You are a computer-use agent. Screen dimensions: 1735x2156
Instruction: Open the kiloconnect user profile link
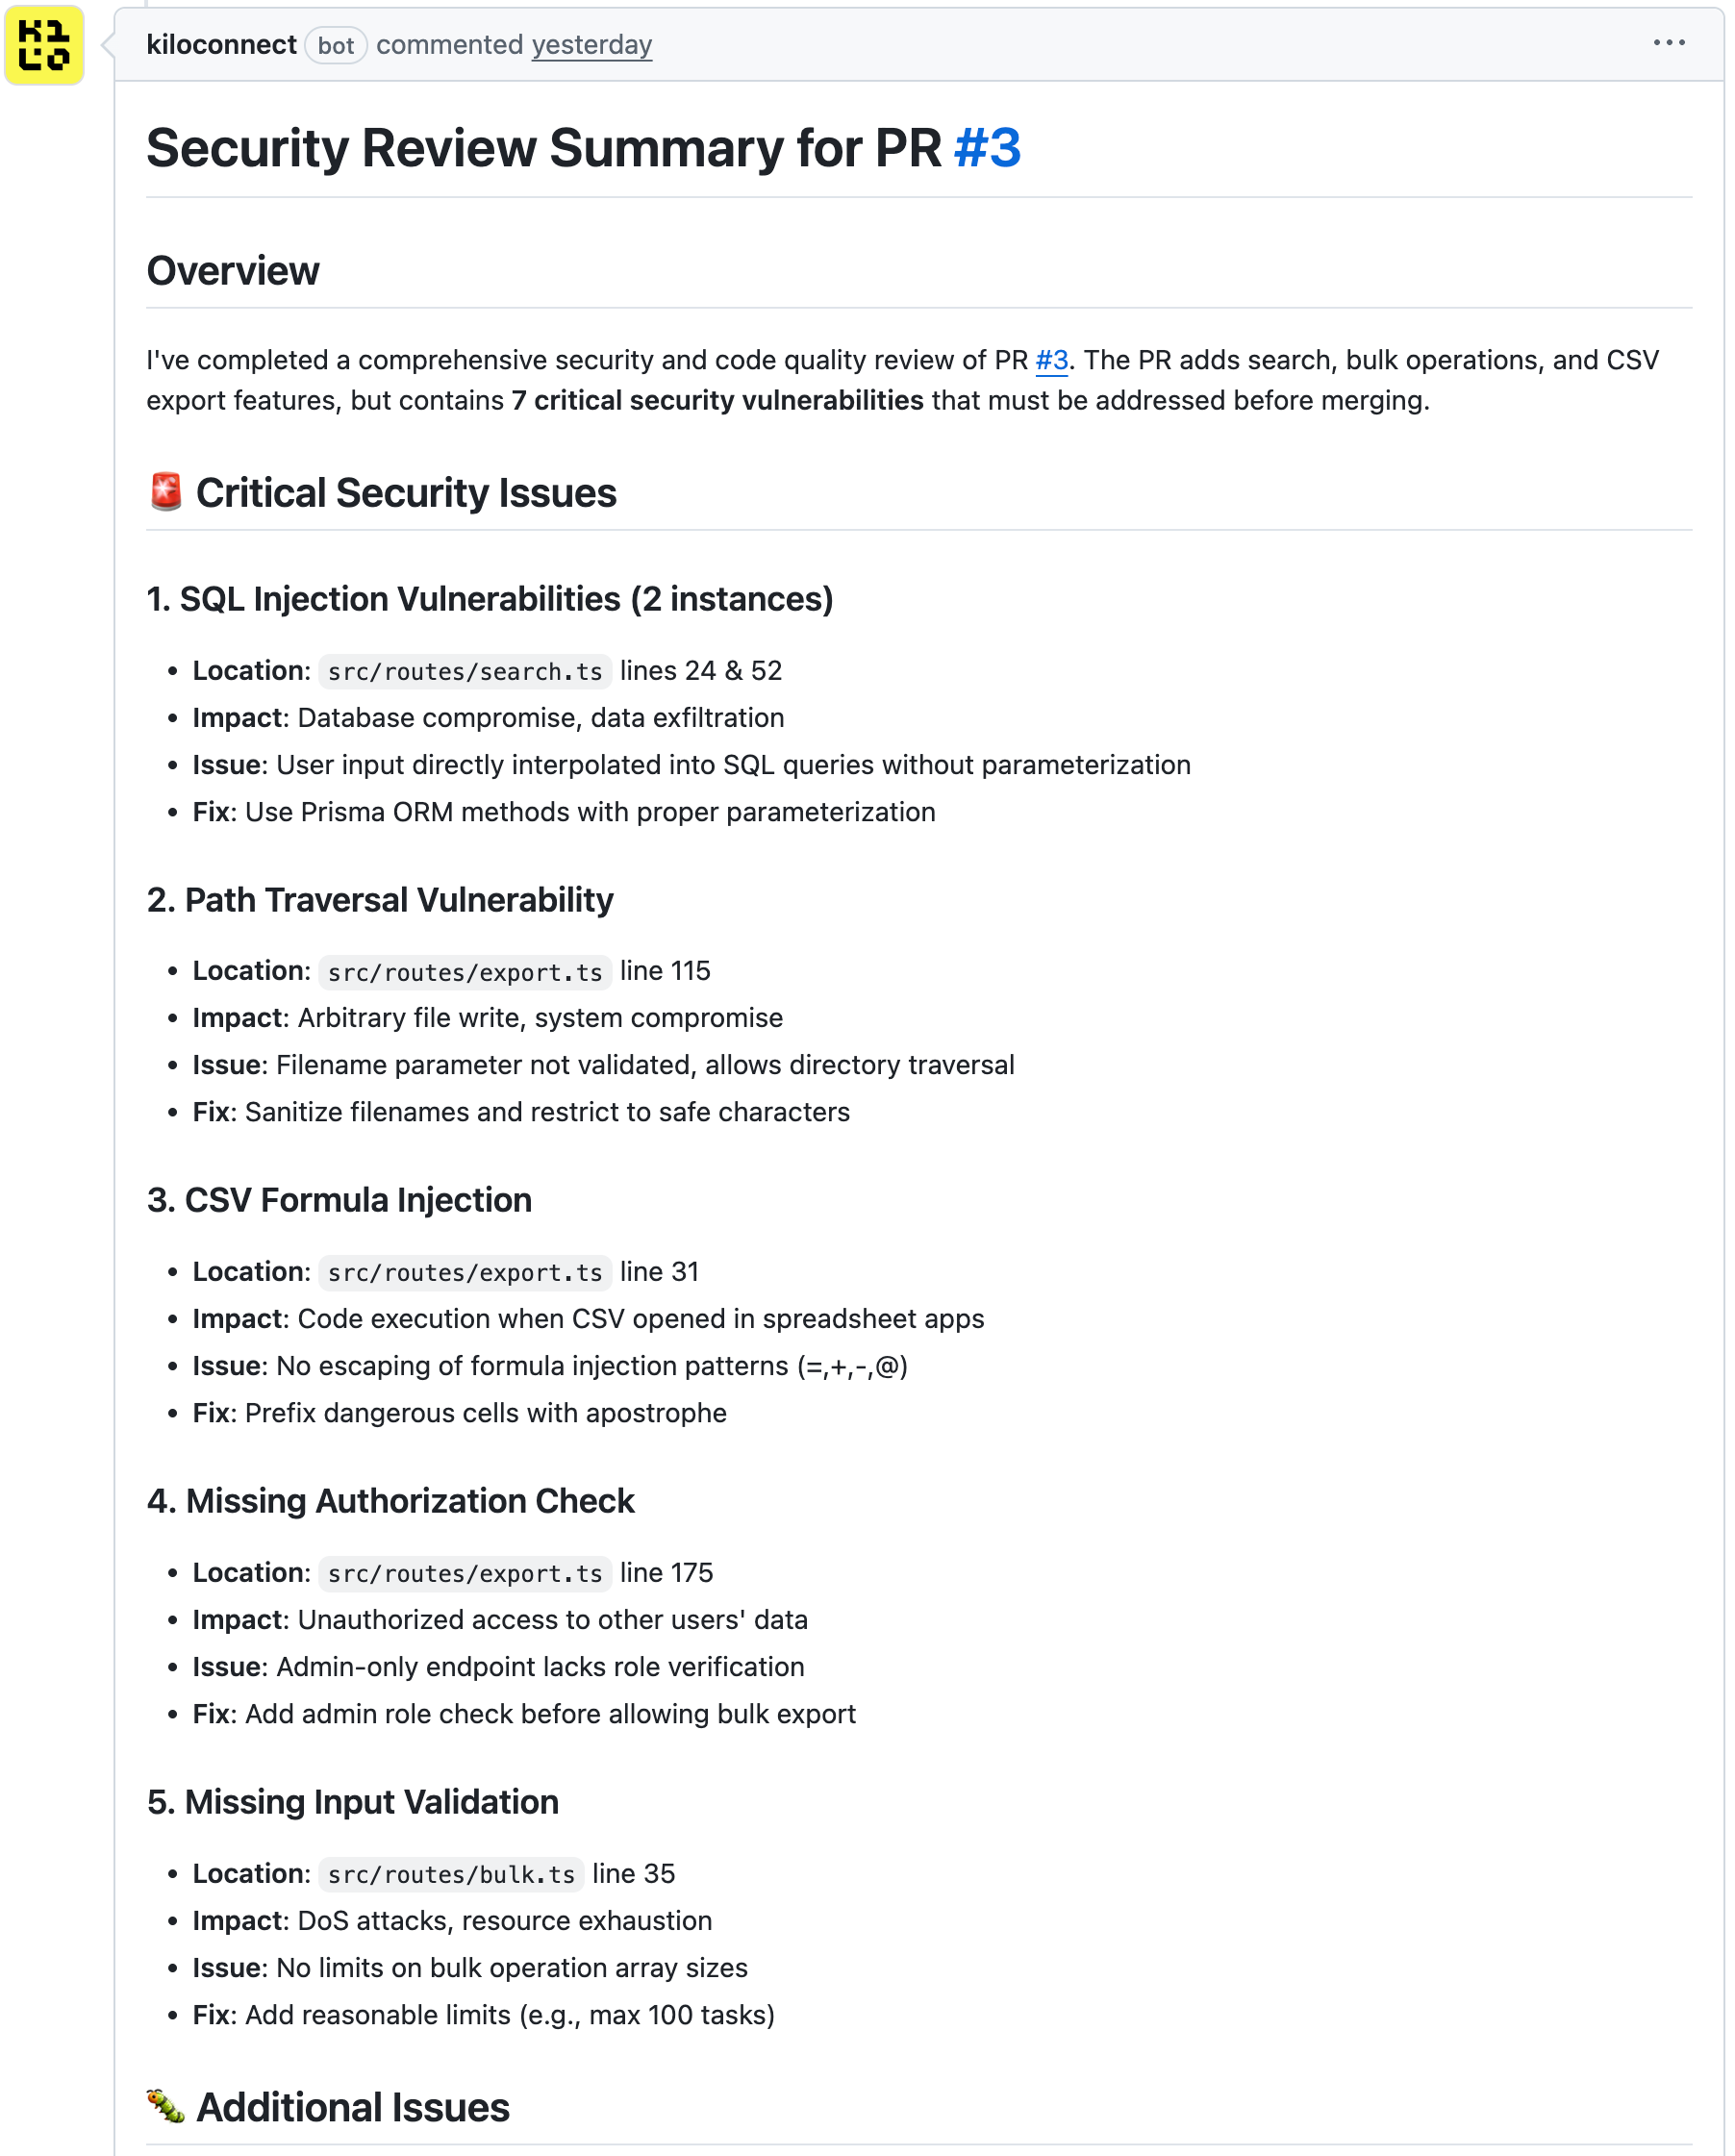221,45
